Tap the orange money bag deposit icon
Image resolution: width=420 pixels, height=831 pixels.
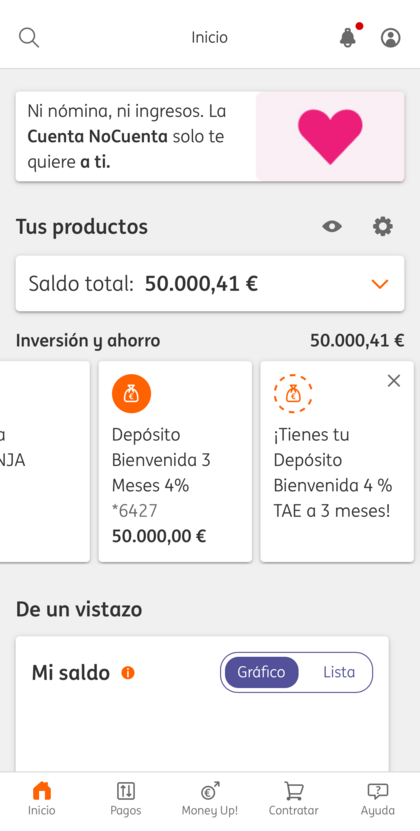point(132,394)
